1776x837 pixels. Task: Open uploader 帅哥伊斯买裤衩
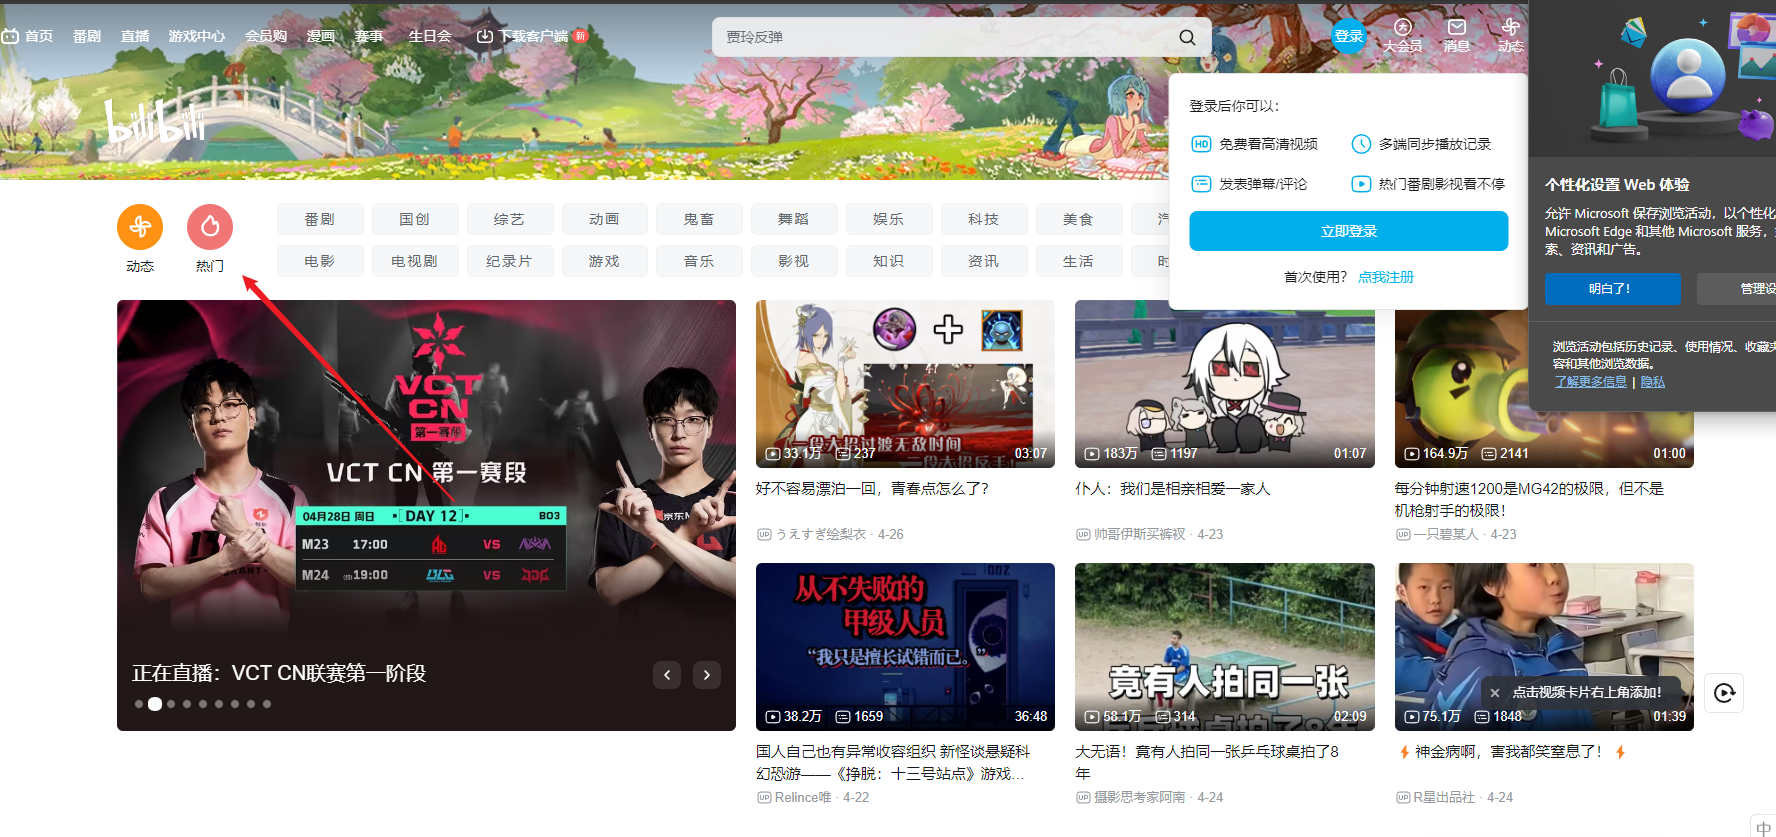tap(1139, 534)
